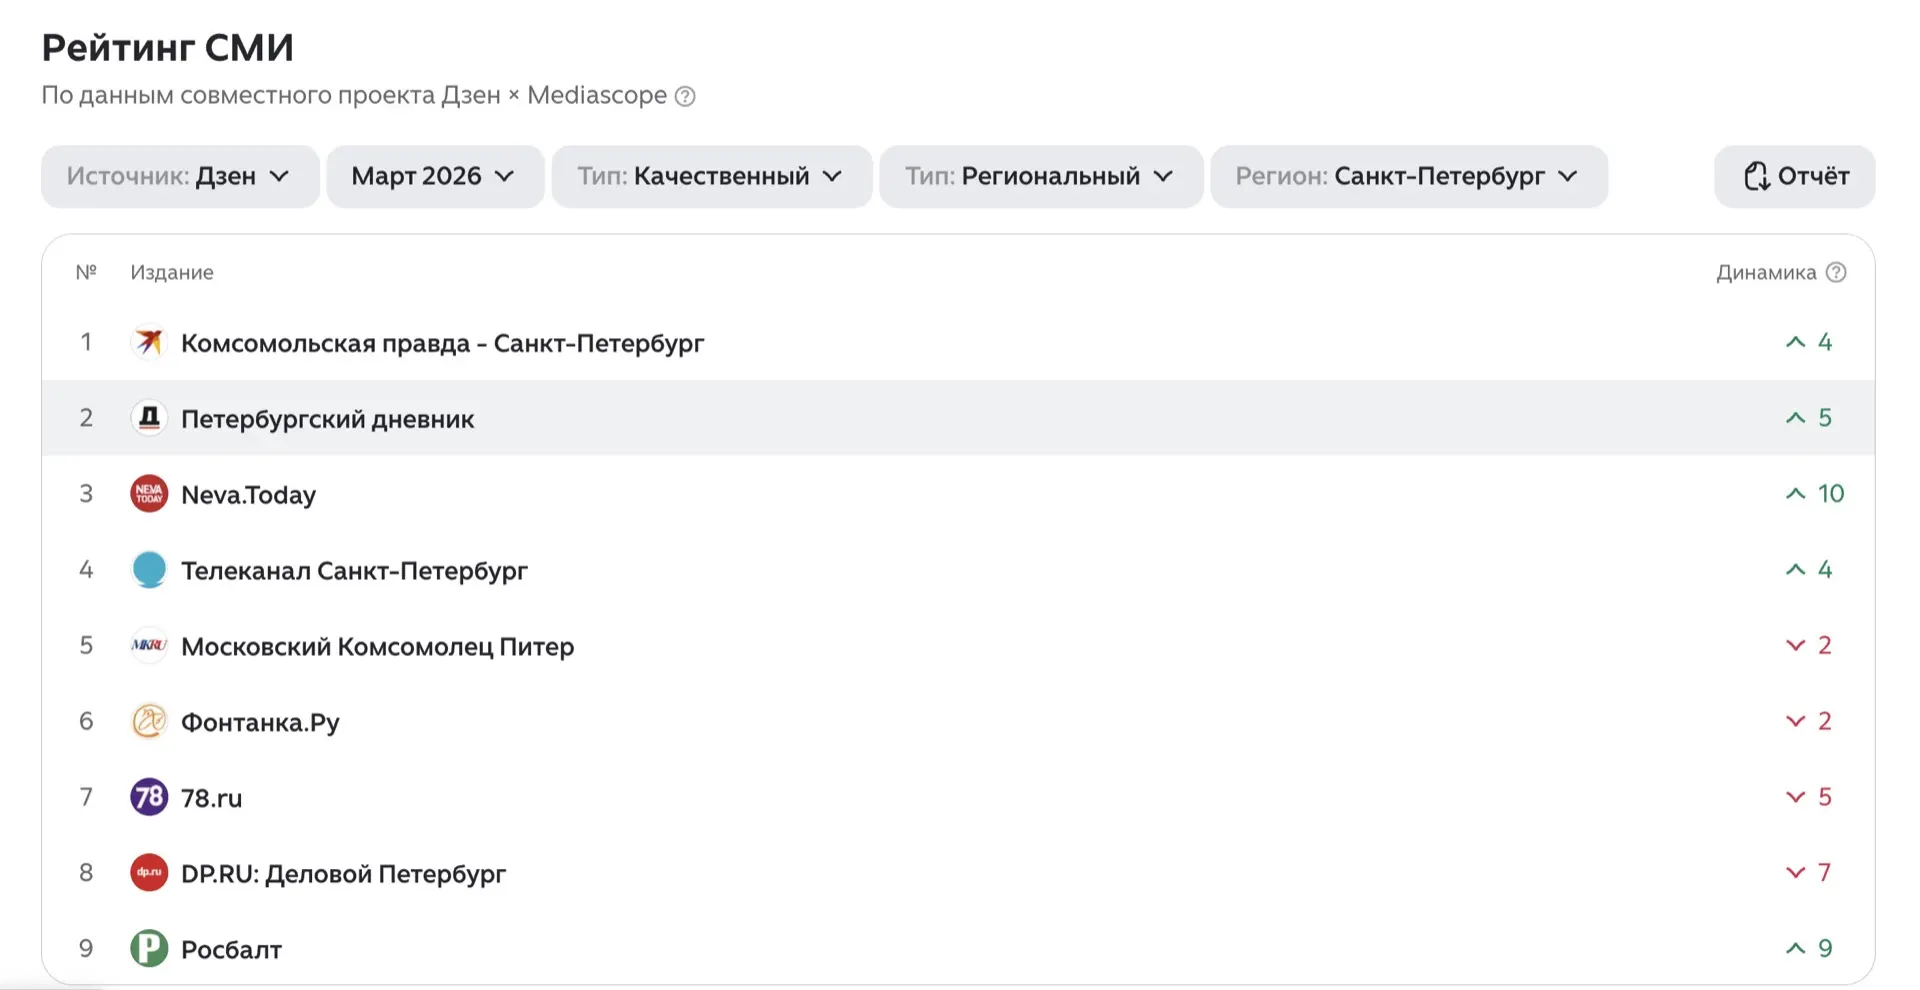This screenshot has height=990, width=1920.
Task: Click the purple 78.ru logo icon
Action: 149,797
